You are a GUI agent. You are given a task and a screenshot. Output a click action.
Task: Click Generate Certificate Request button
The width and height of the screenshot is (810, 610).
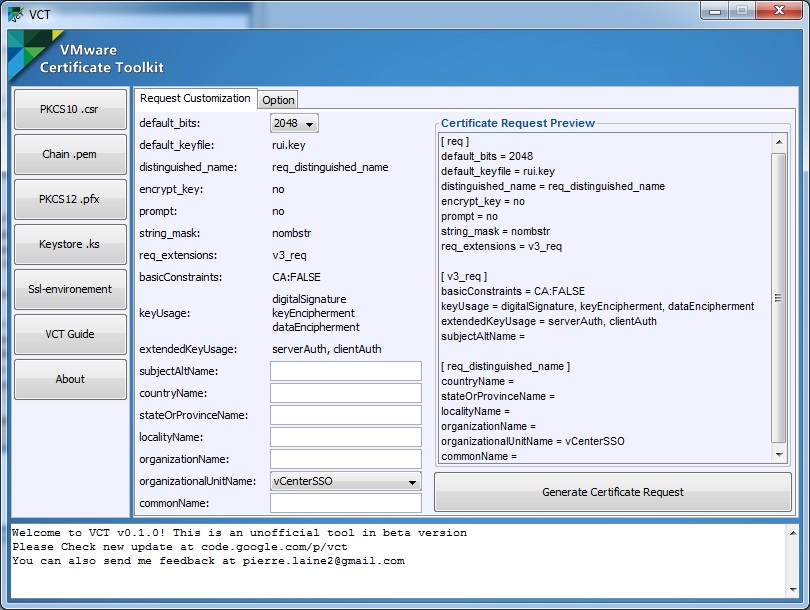613,492
